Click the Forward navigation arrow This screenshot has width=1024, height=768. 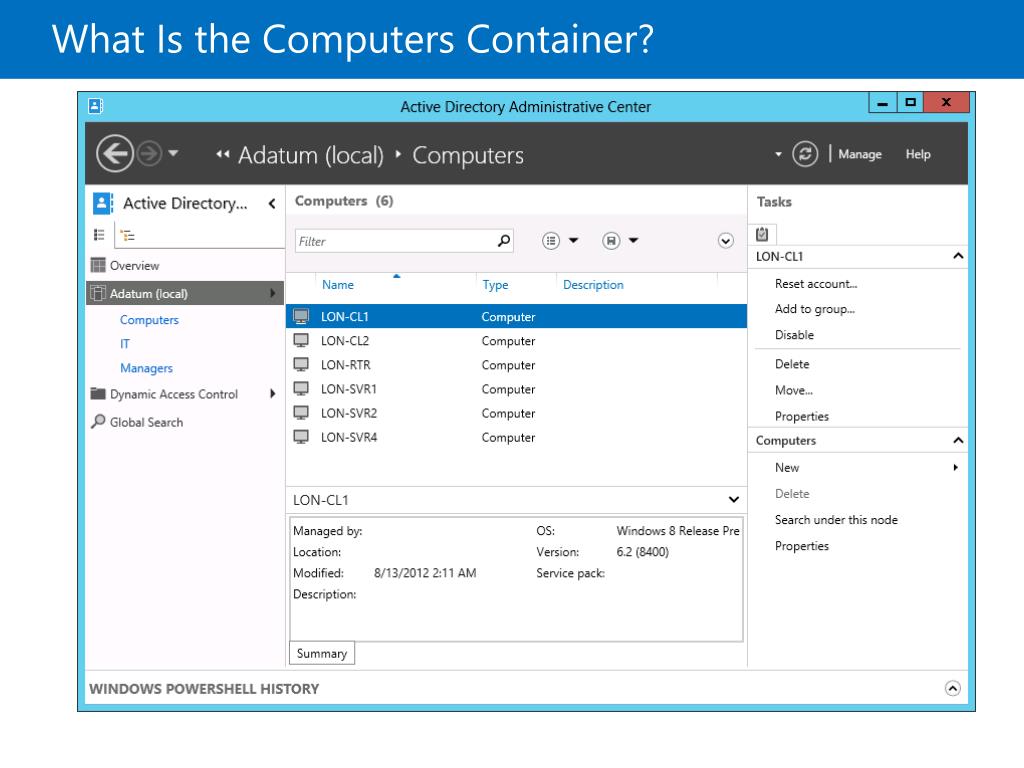coord(150,154)
